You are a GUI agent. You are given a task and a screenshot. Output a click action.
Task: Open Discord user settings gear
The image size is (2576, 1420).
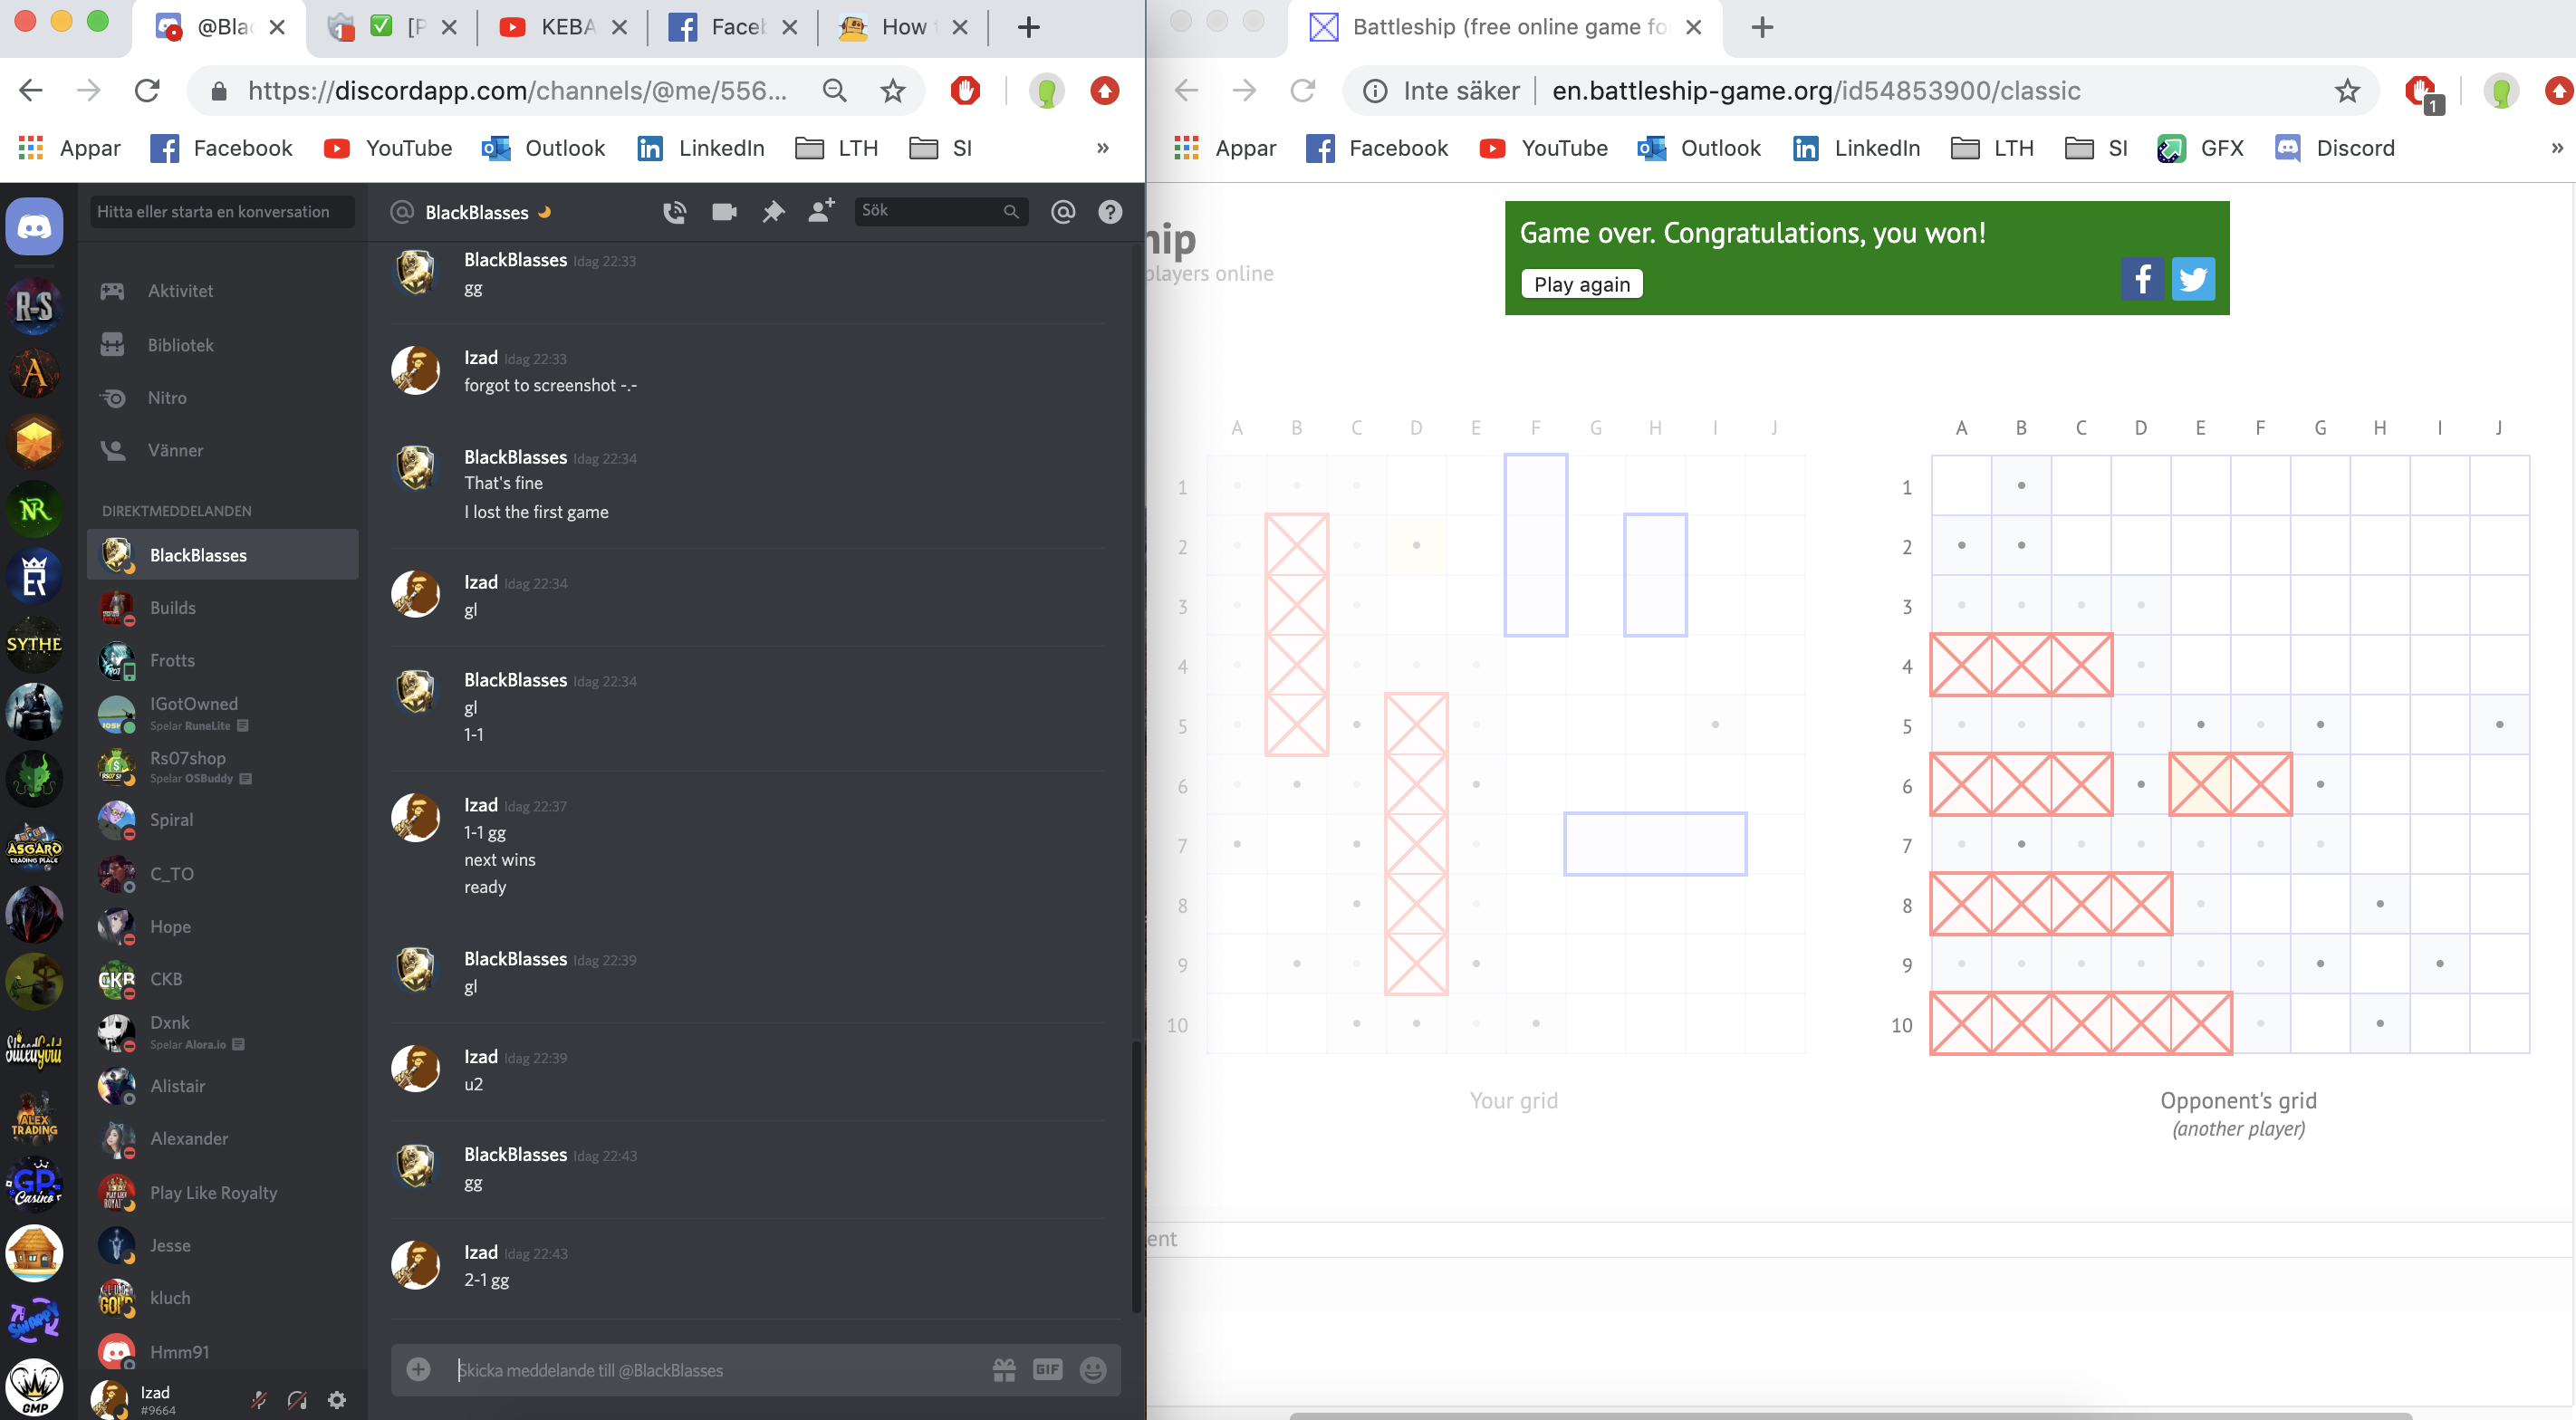[x=337, y=1399]
